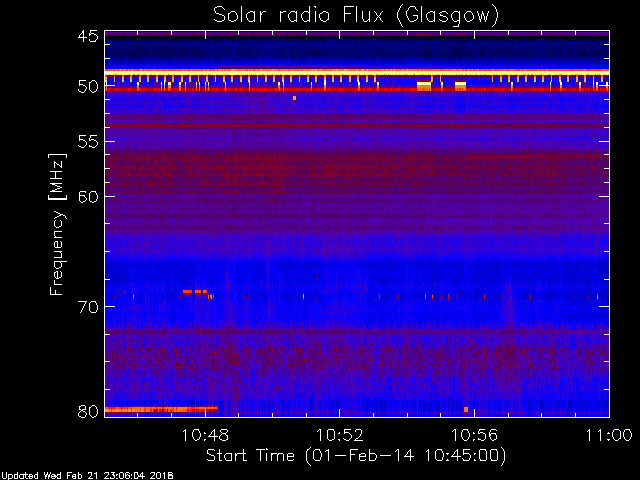640x480 pixels.
Task: Click the 10:48 time tick label
Action: pos(205,435)
